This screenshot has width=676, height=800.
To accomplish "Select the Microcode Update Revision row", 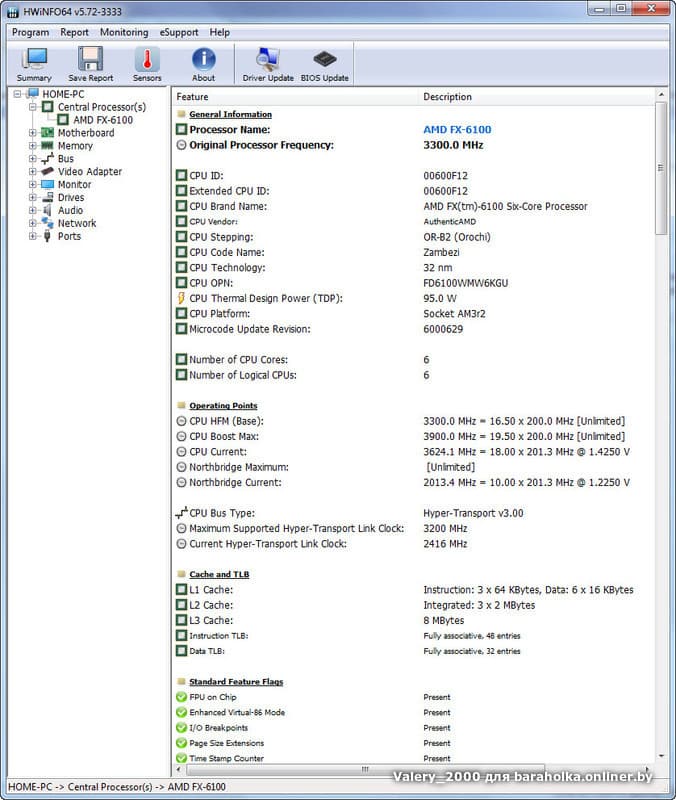I will (x=413, y=329).
